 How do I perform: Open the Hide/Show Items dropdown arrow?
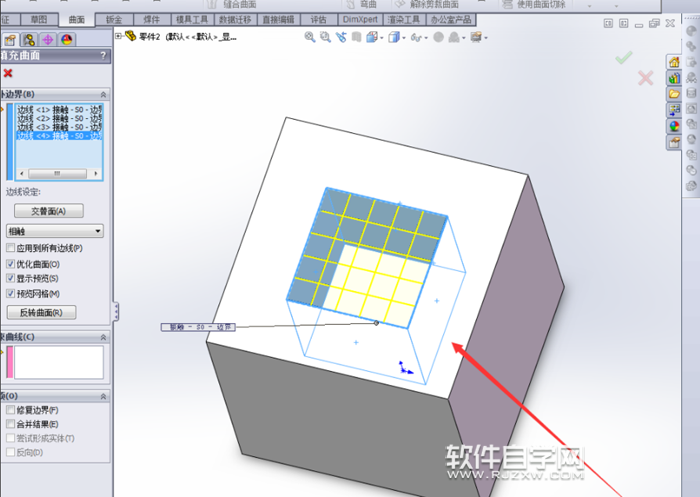[x=426, y=38]
